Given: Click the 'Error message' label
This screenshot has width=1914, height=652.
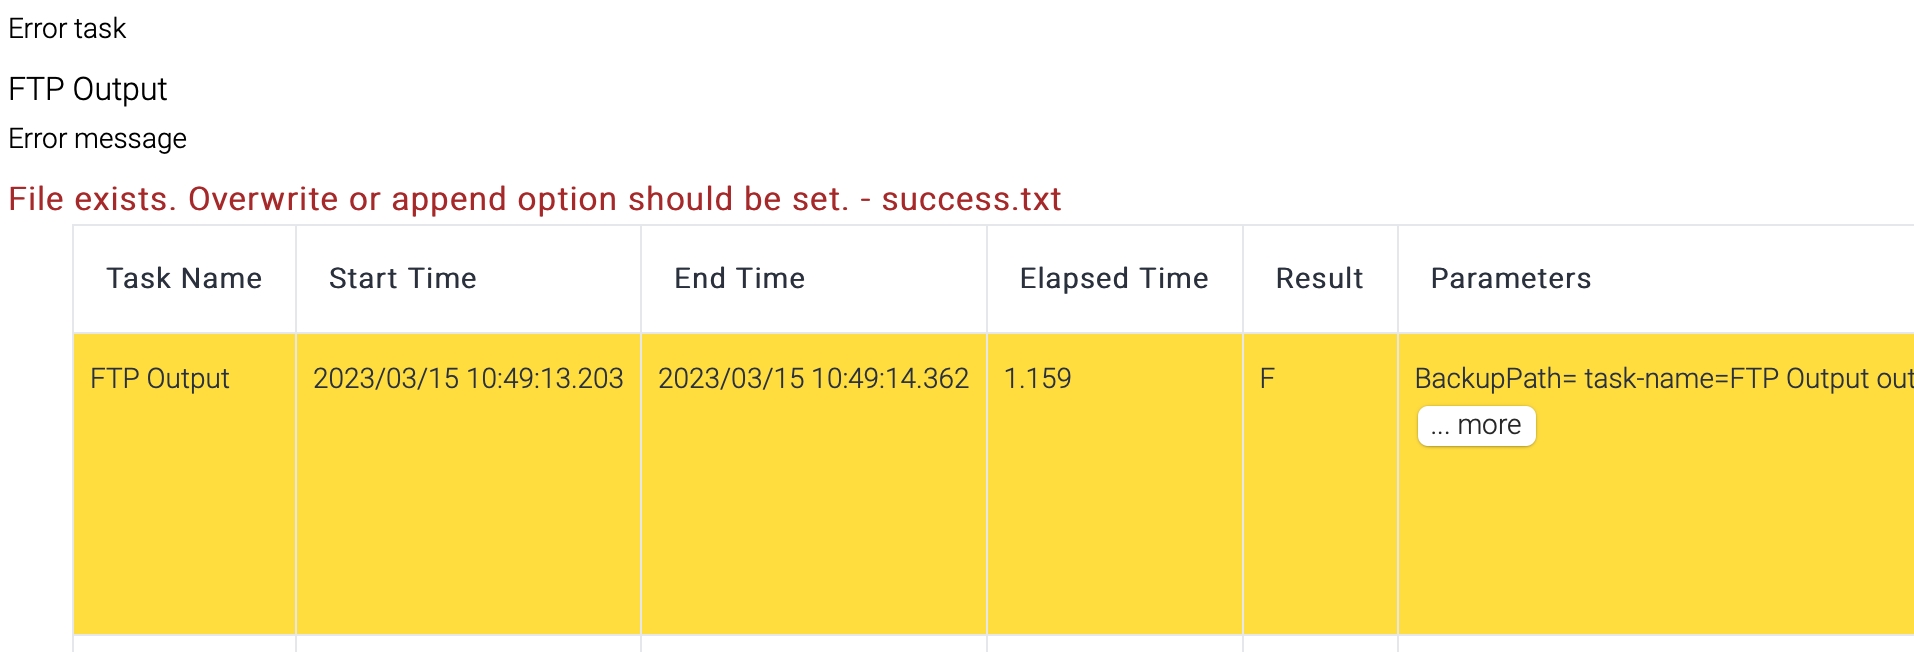Looking at the screenshot, I should pyautogui.click(x=97, y=139).
